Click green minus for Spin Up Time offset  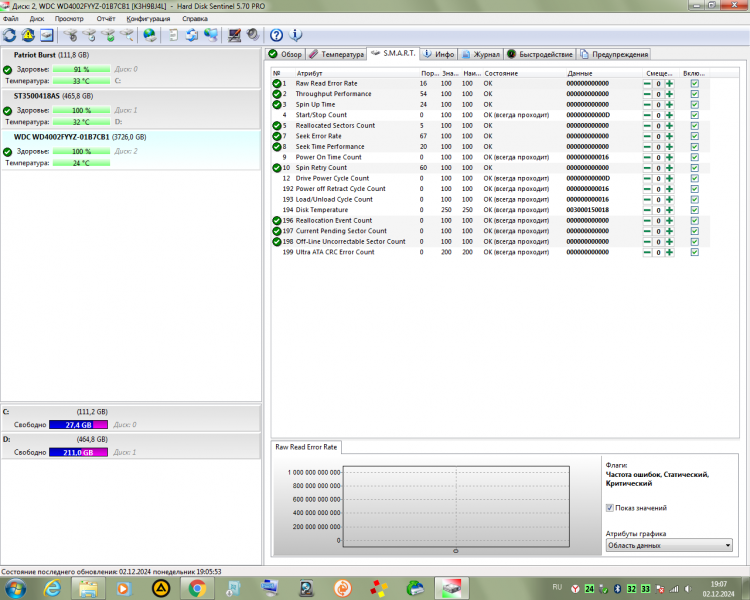pyautogui.click(x=647, y=104)
